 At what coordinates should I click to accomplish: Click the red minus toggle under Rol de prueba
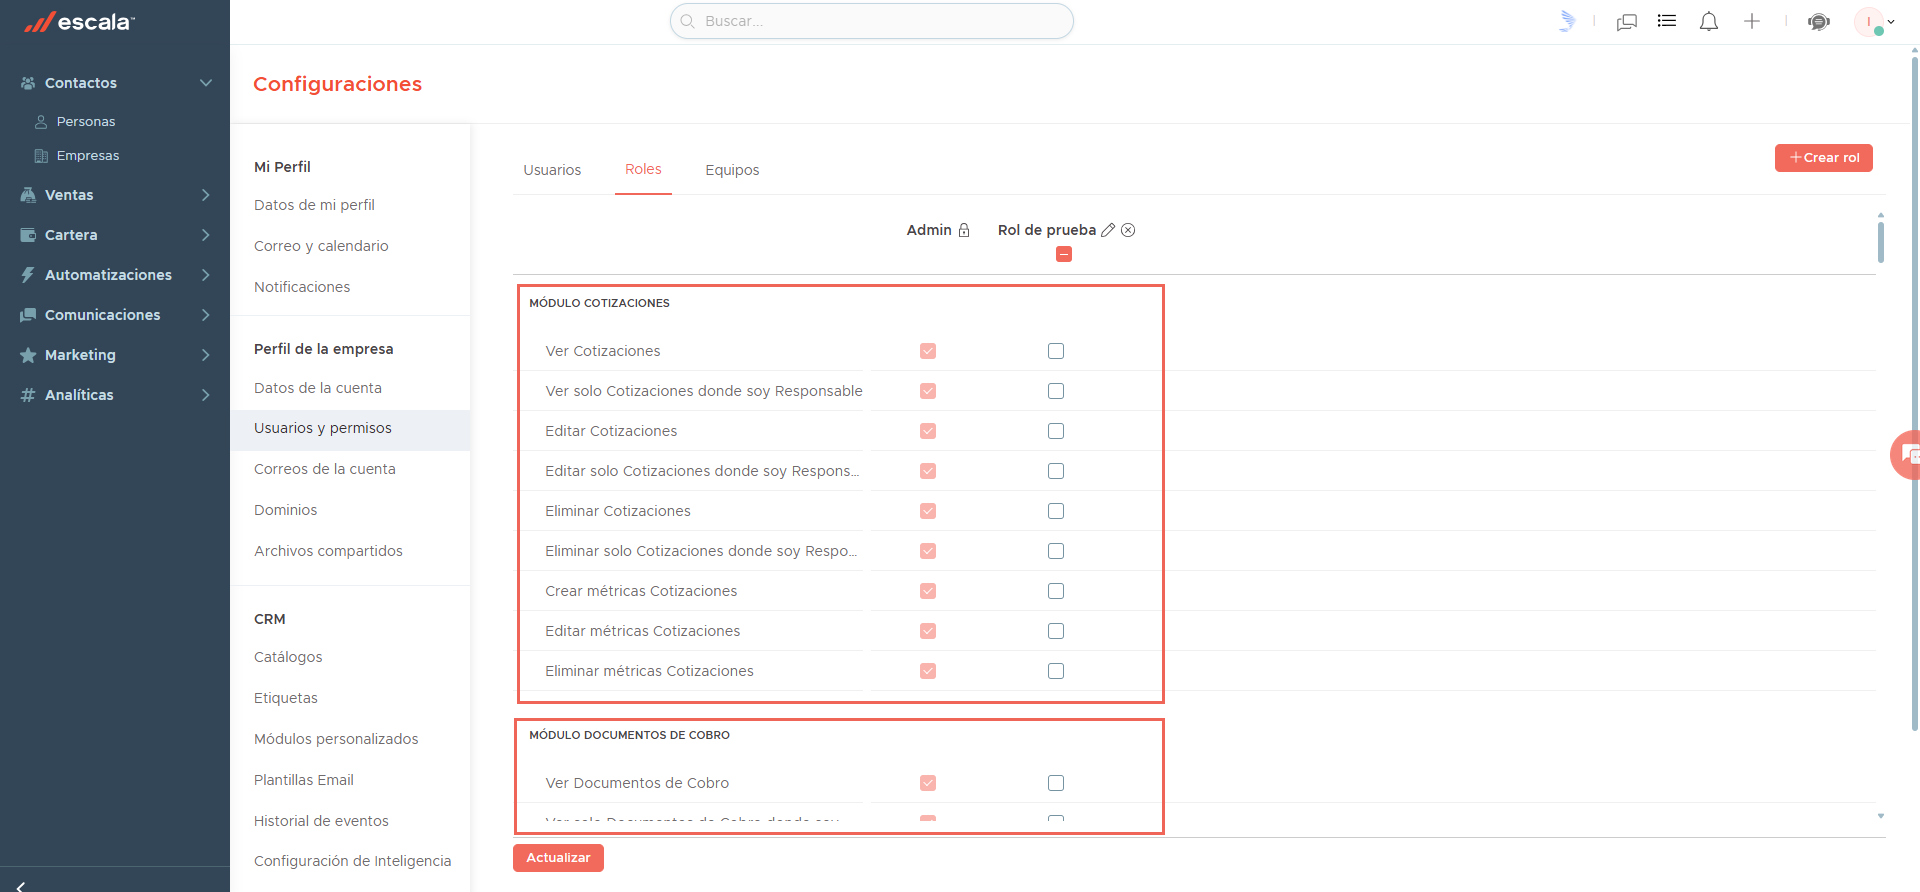(1064, 254)
